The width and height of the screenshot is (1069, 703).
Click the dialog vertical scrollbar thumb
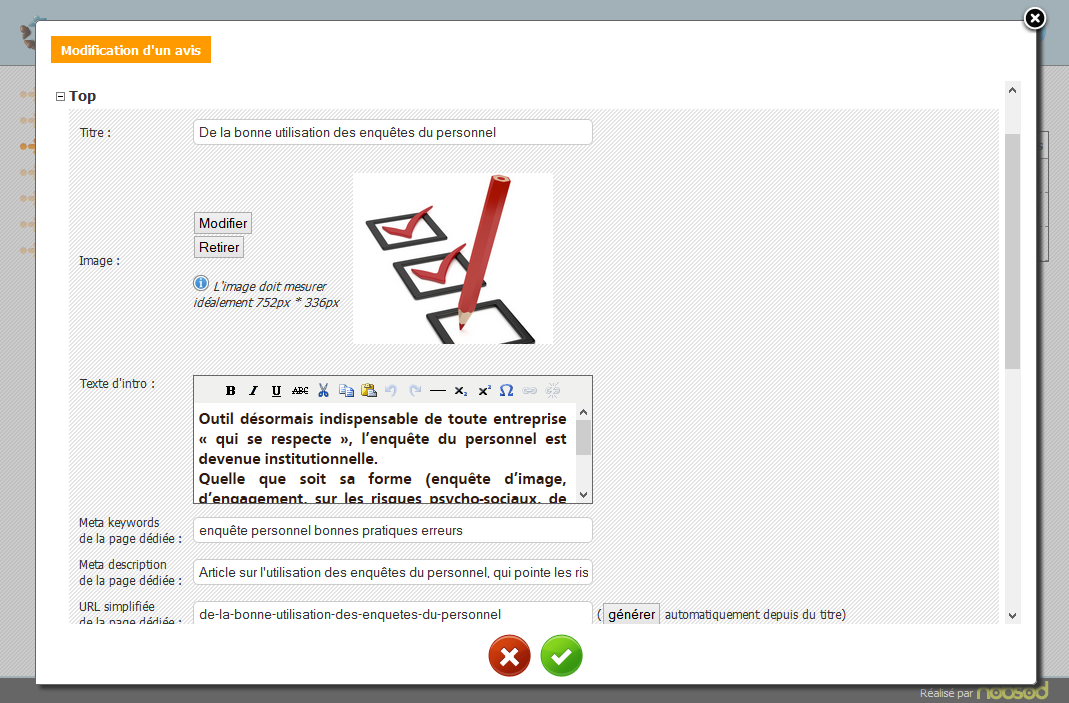tap(1012, 251)
